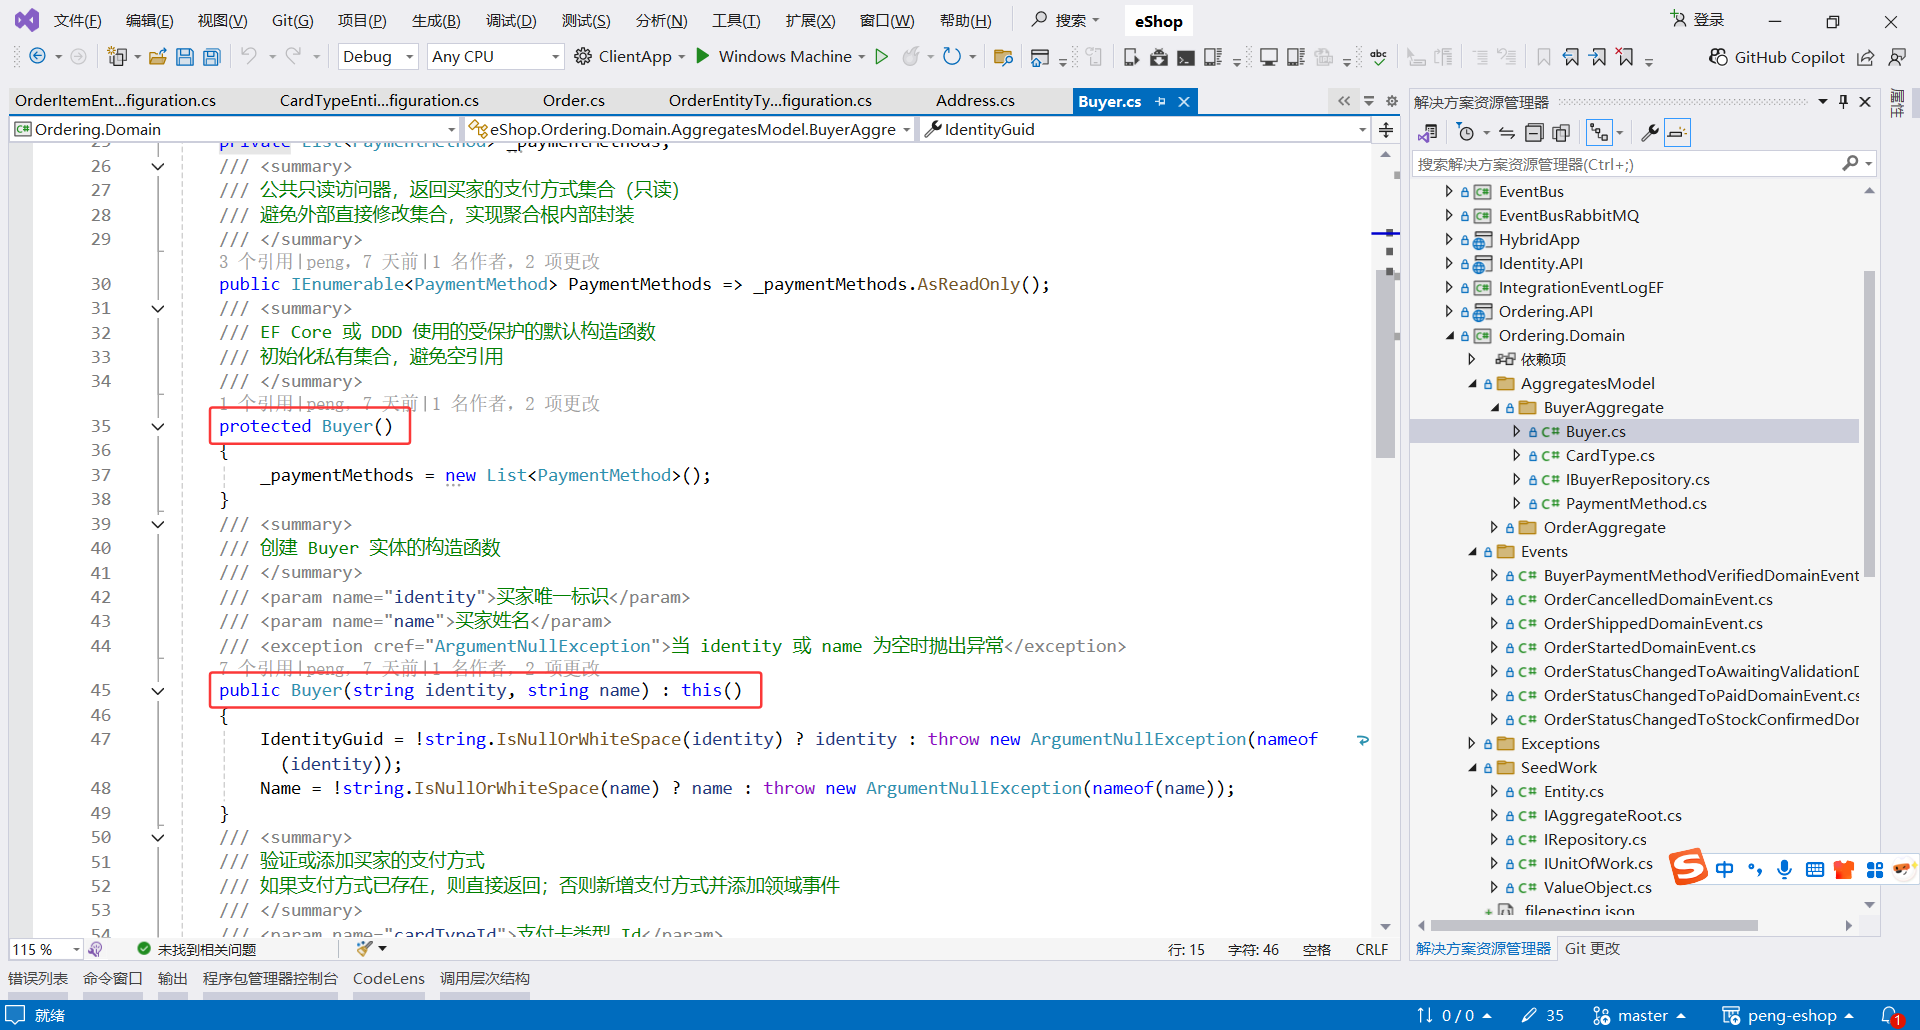Click the 未找到相关问题 status indicator
1920x1030 pixels.
(197, 949)
